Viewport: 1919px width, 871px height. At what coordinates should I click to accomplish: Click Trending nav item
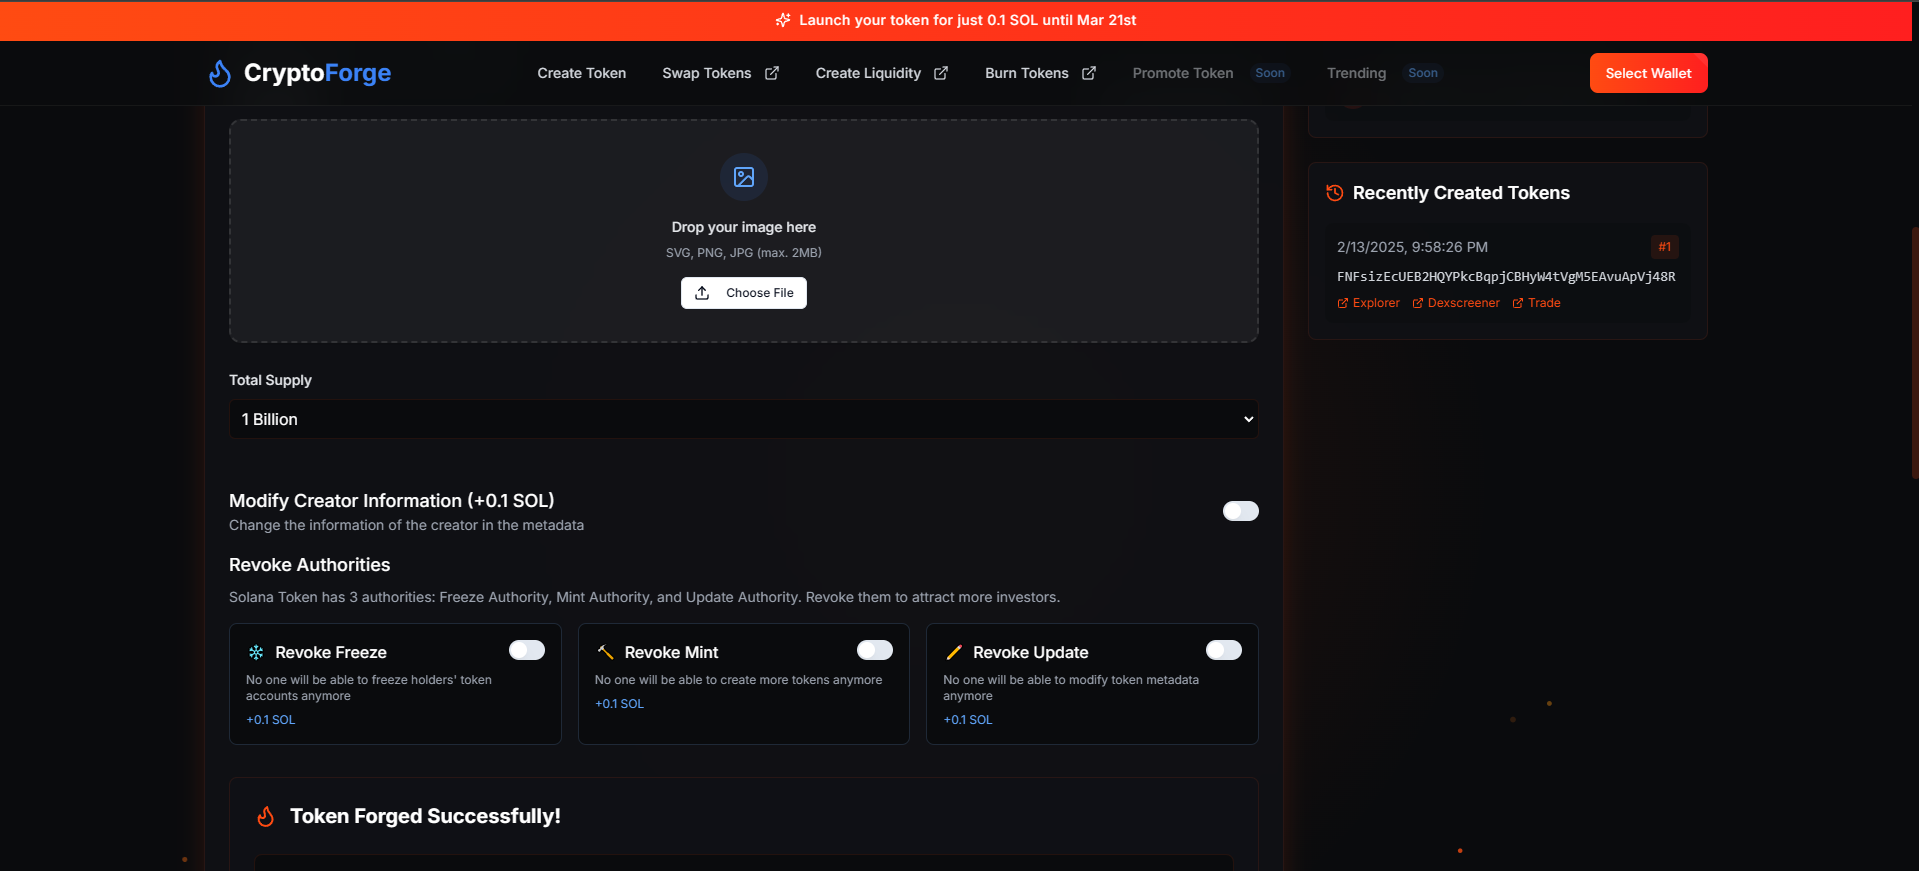(x=1356, y=73)
